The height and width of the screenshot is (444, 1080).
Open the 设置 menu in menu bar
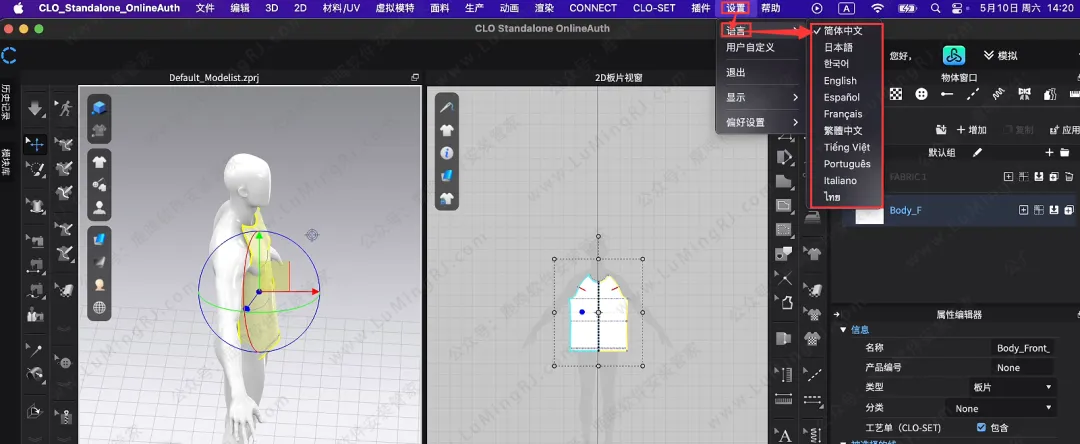[x=736, y=8]
